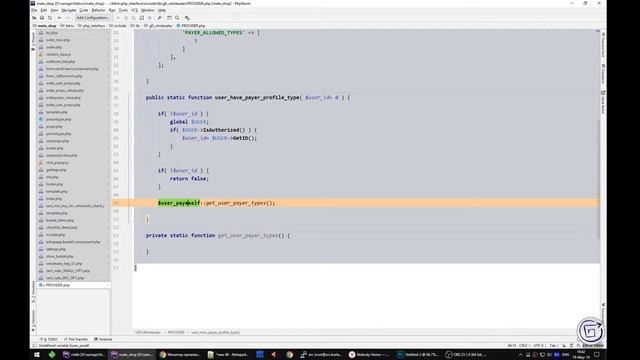Click the Save All toolbar icon
Image resolution: width=640 pixels, height=360 pixels.
click(42, 18)
